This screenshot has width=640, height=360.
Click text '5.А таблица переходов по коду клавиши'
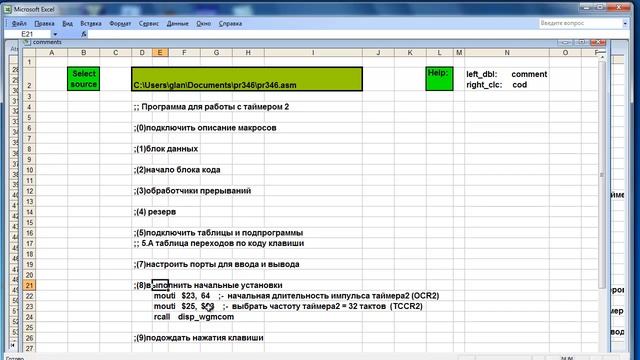tap(223, 244)
